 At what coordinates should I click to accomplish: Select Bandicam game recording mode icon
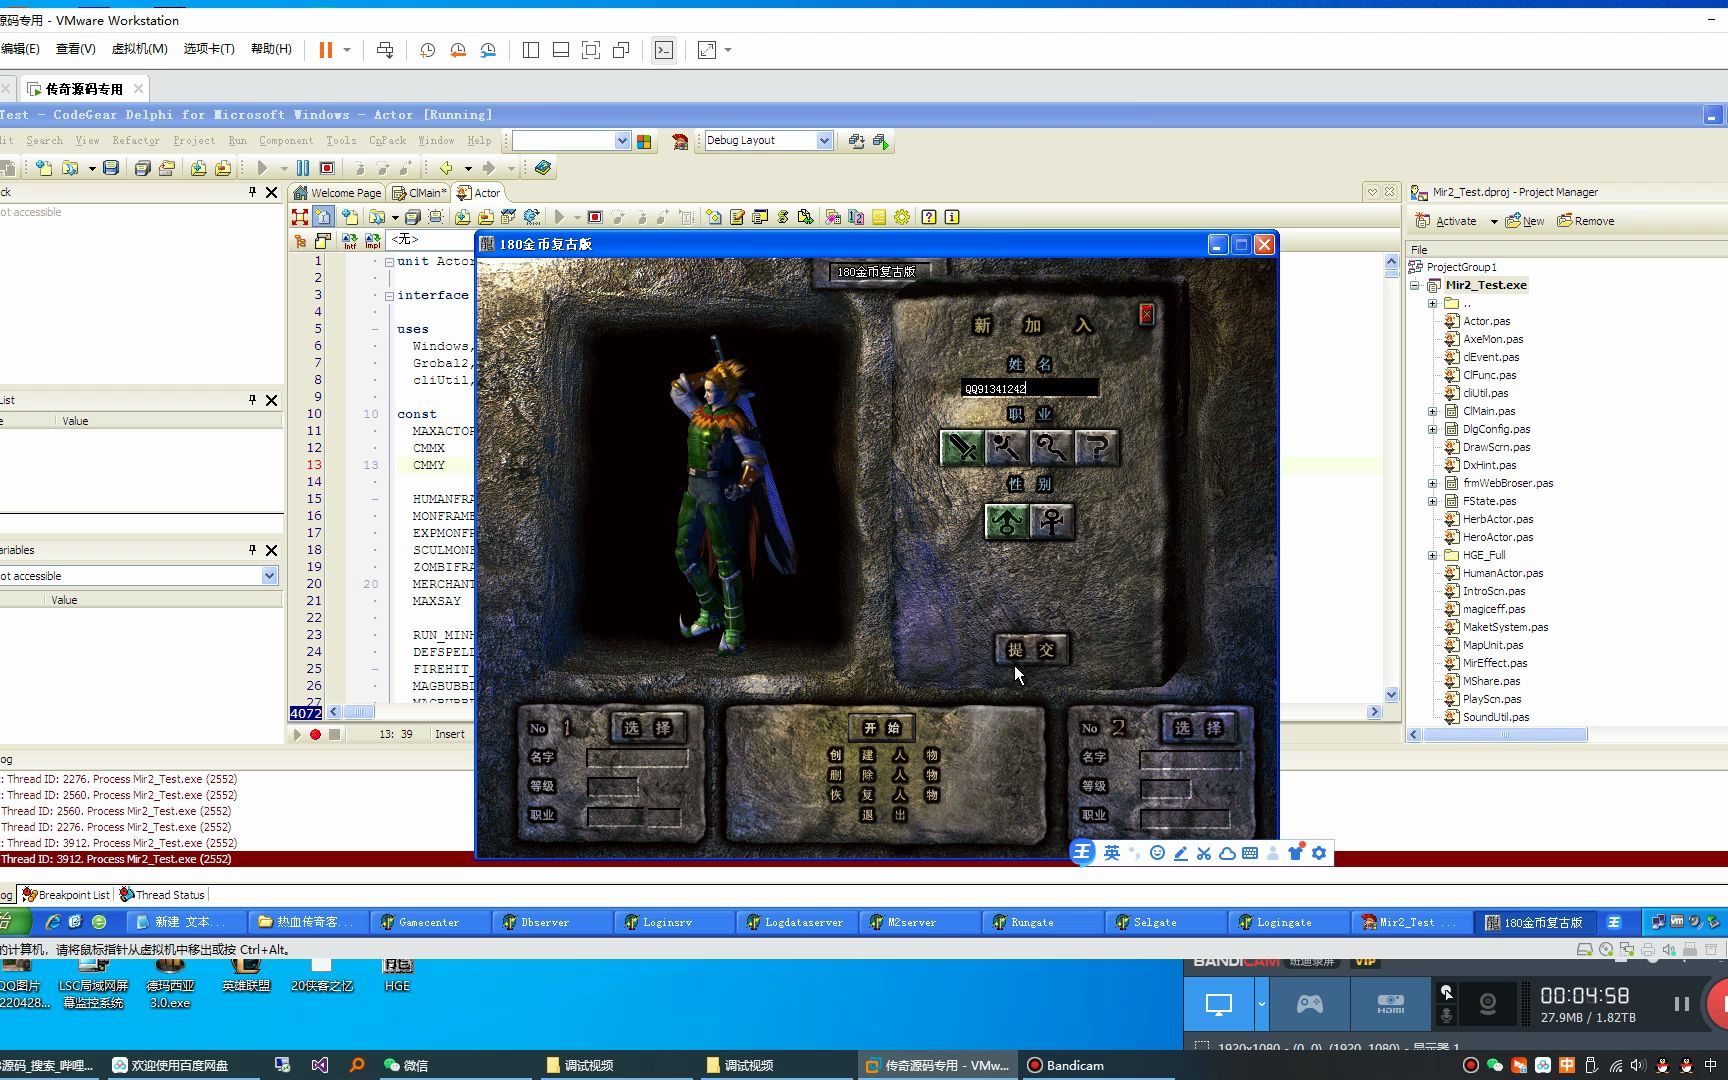click(x=1310, y=1004)
